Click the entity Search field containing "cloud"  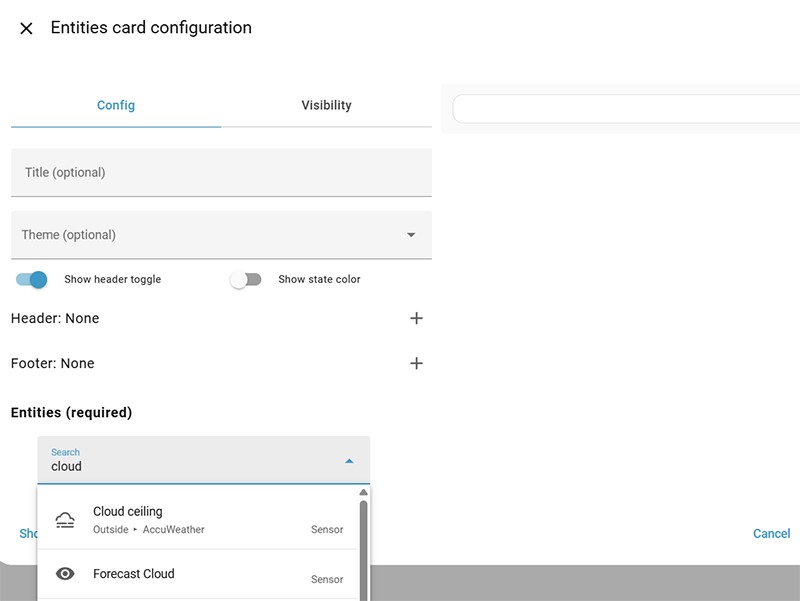190,466
